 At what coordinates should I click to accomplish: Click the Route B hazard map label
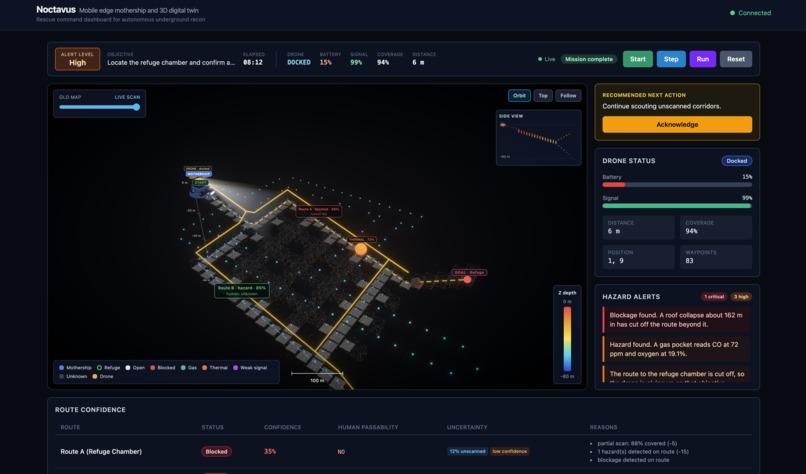242,290
